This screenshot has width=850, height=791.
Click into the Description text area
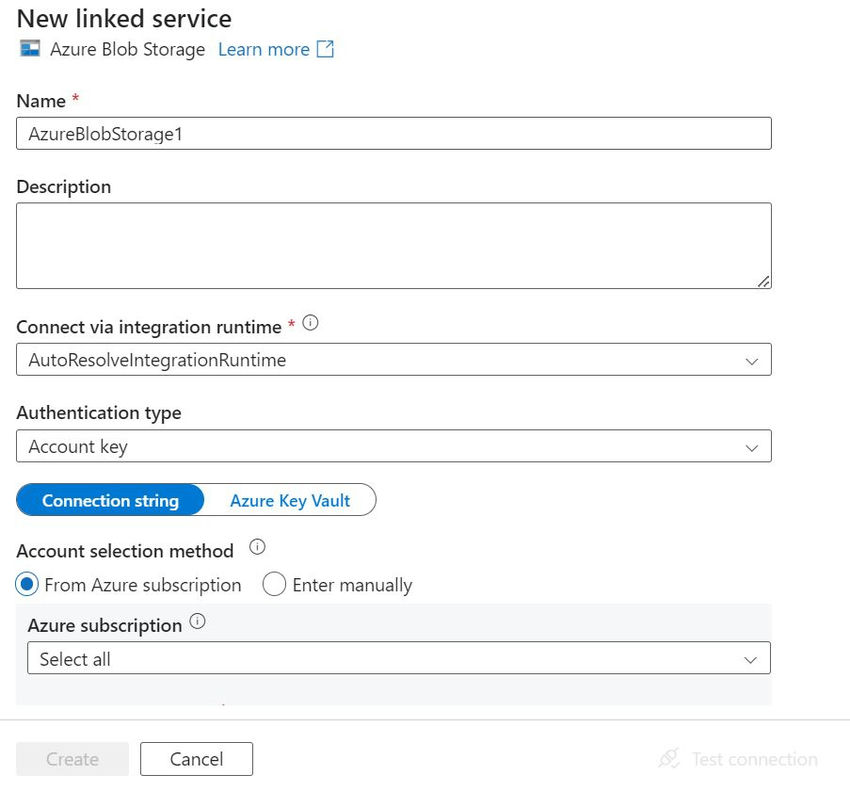(394, 246)
